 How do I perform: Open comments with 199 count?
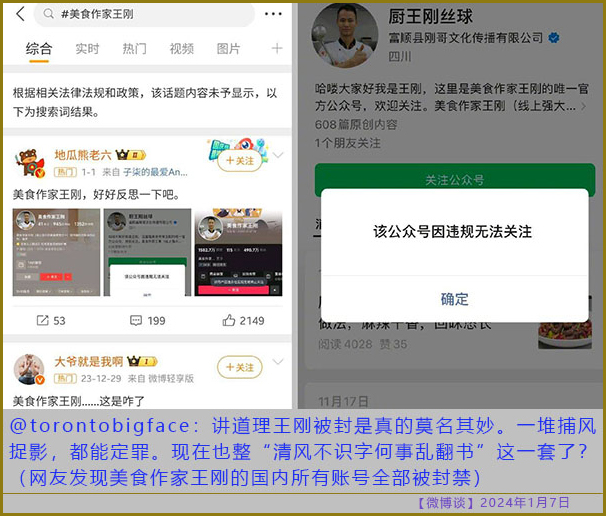click(147, 320)
